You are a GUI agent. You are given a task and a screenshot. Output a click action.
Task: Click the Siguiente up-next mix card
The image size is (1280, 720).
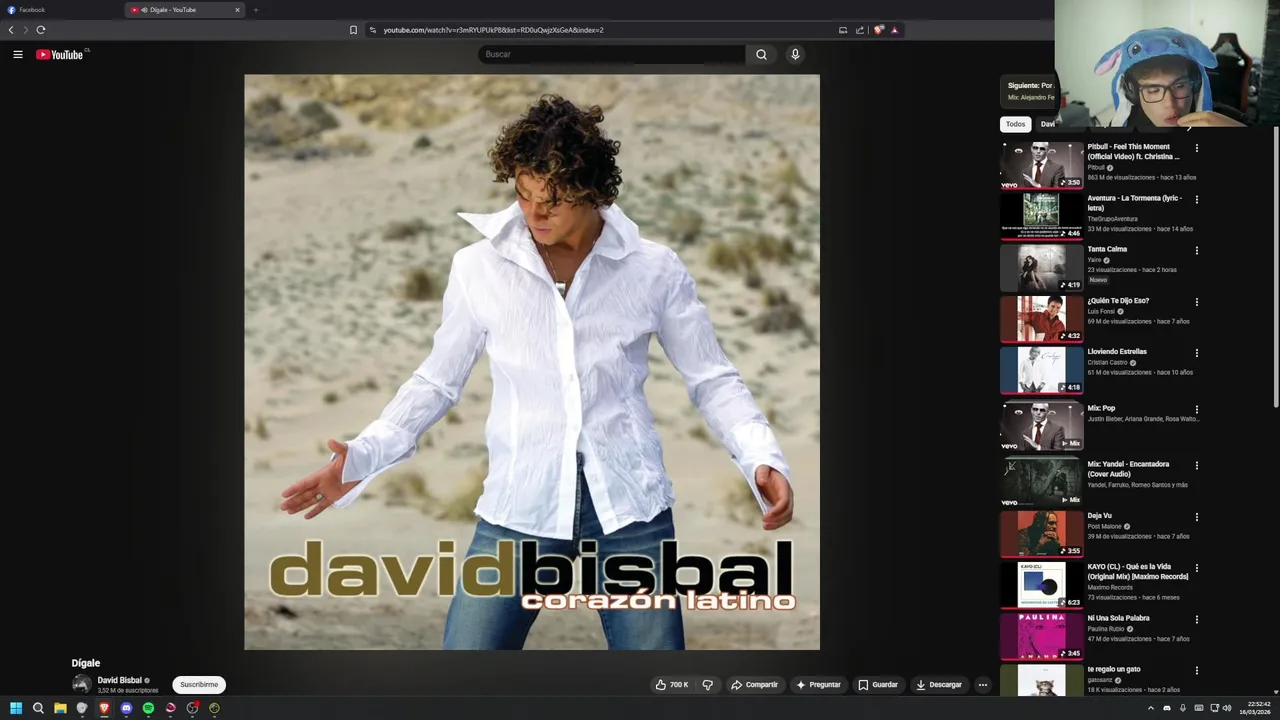point(1028,91)
